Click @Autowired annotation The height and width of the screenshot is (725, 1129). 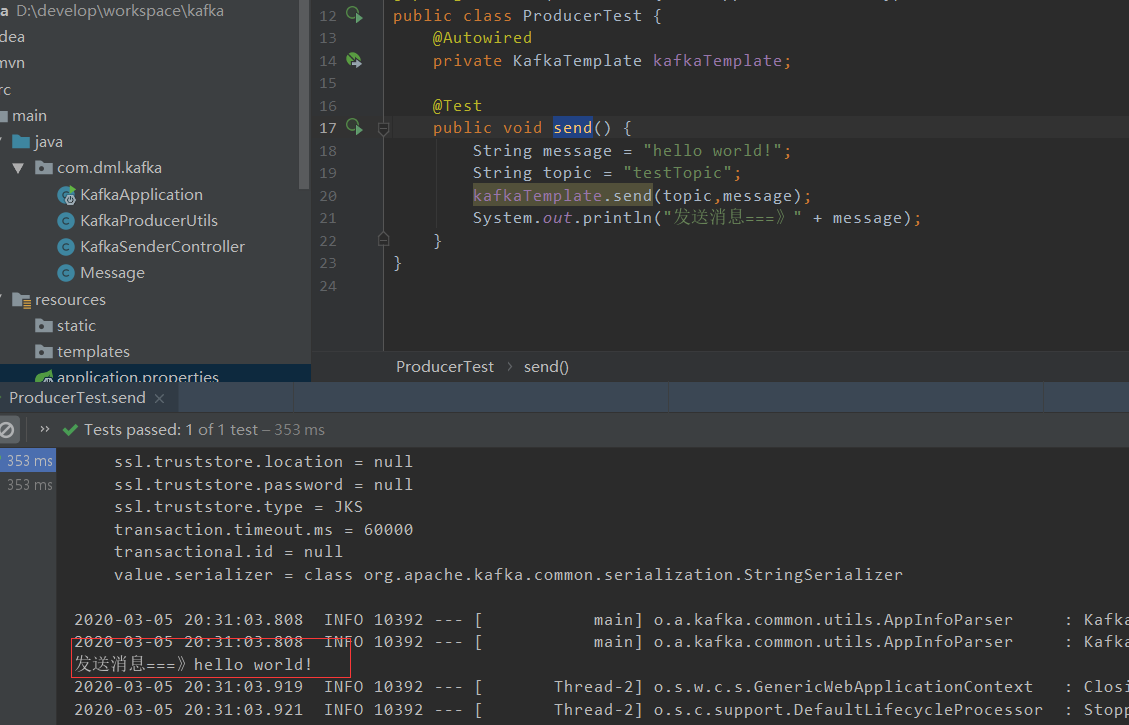click(482, 37)
